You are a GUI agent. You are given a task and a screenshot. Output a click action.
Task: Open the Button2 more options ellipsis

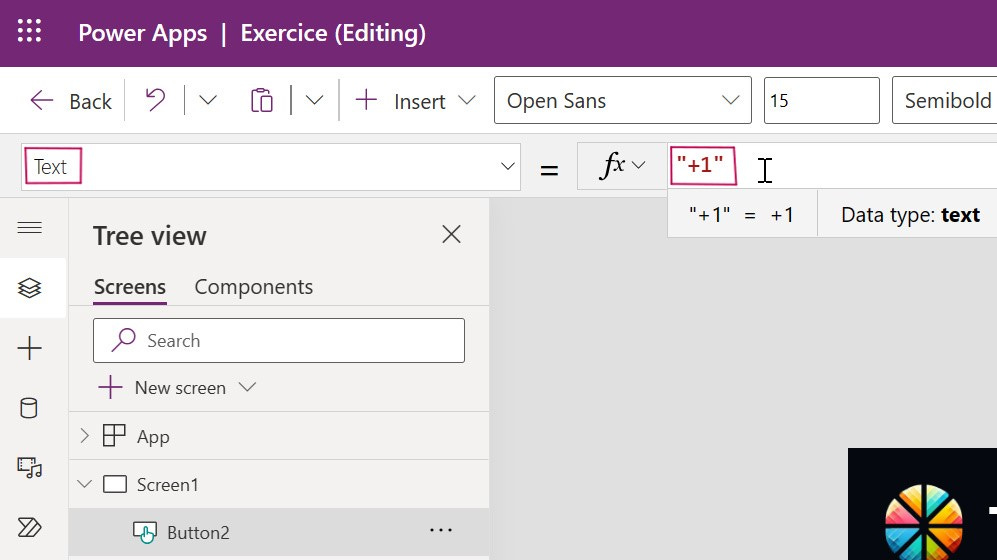(441, 530)
